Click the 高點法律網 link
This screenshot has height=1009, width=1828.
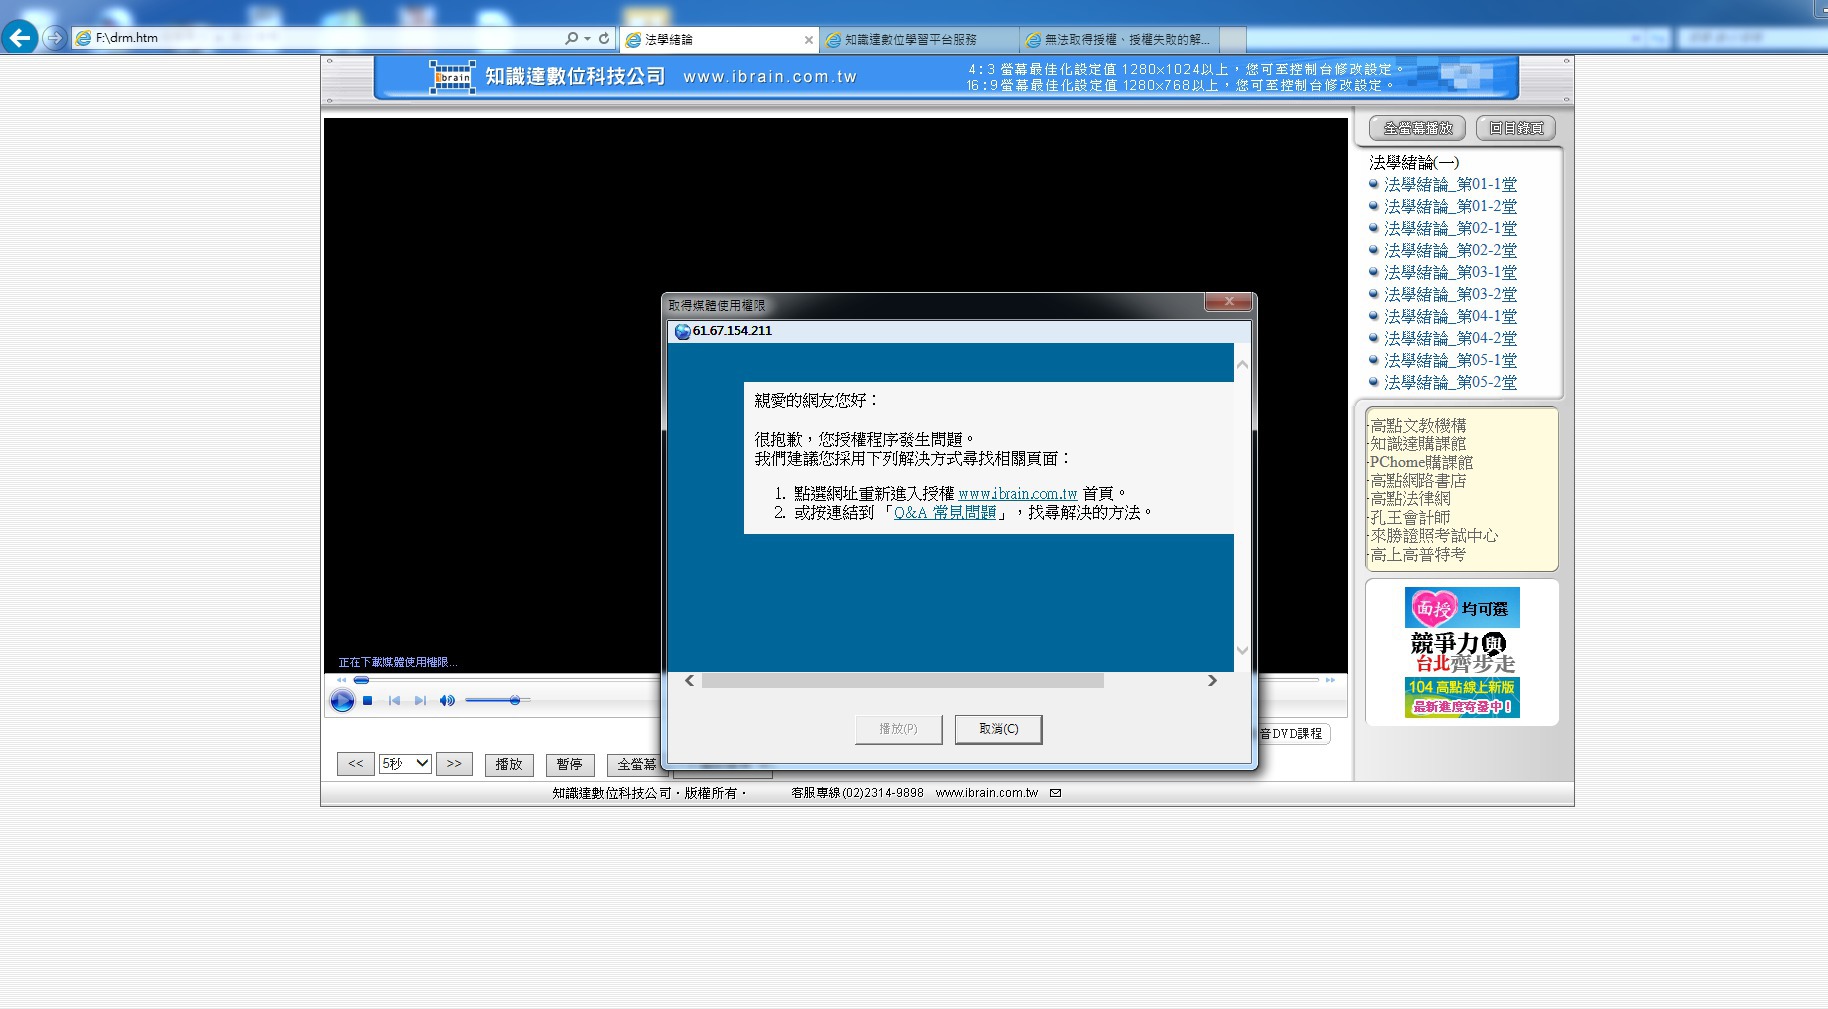[1410, 498]
